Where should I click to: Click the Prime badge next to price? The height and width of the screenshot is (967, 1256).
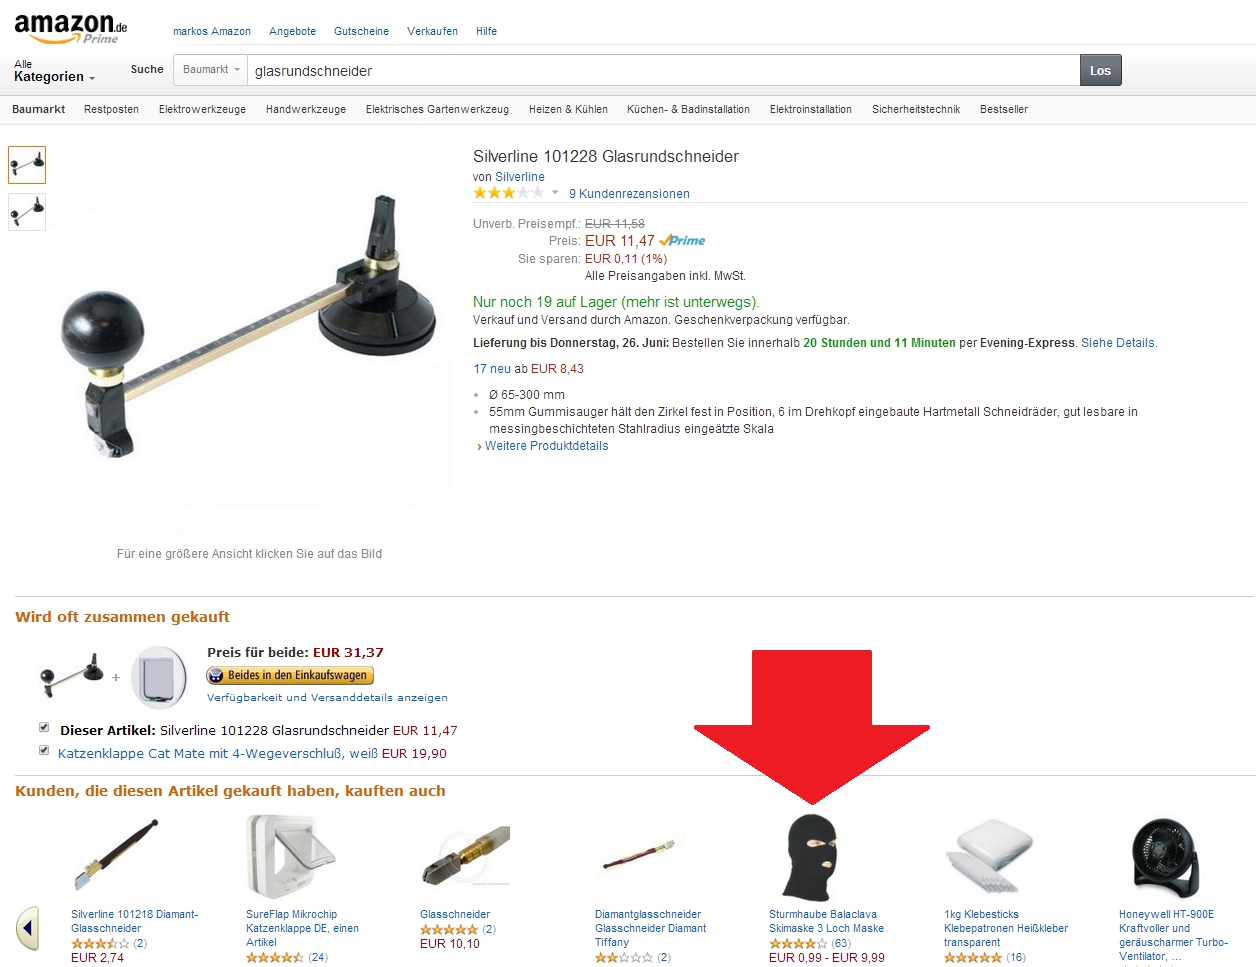pyautogui.click(x=682, y=241)
